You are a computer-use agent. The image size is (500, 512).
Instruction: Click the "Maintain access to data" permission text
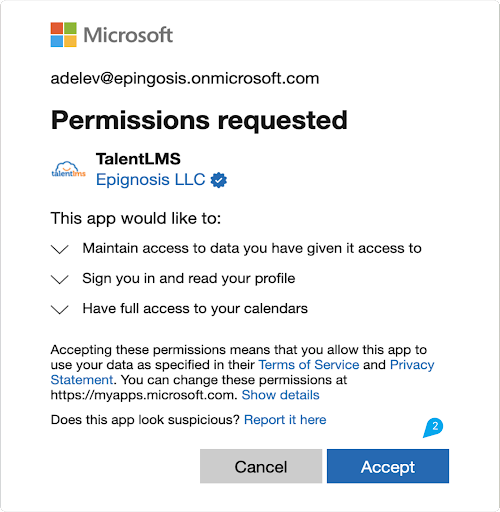coord(252,248)
